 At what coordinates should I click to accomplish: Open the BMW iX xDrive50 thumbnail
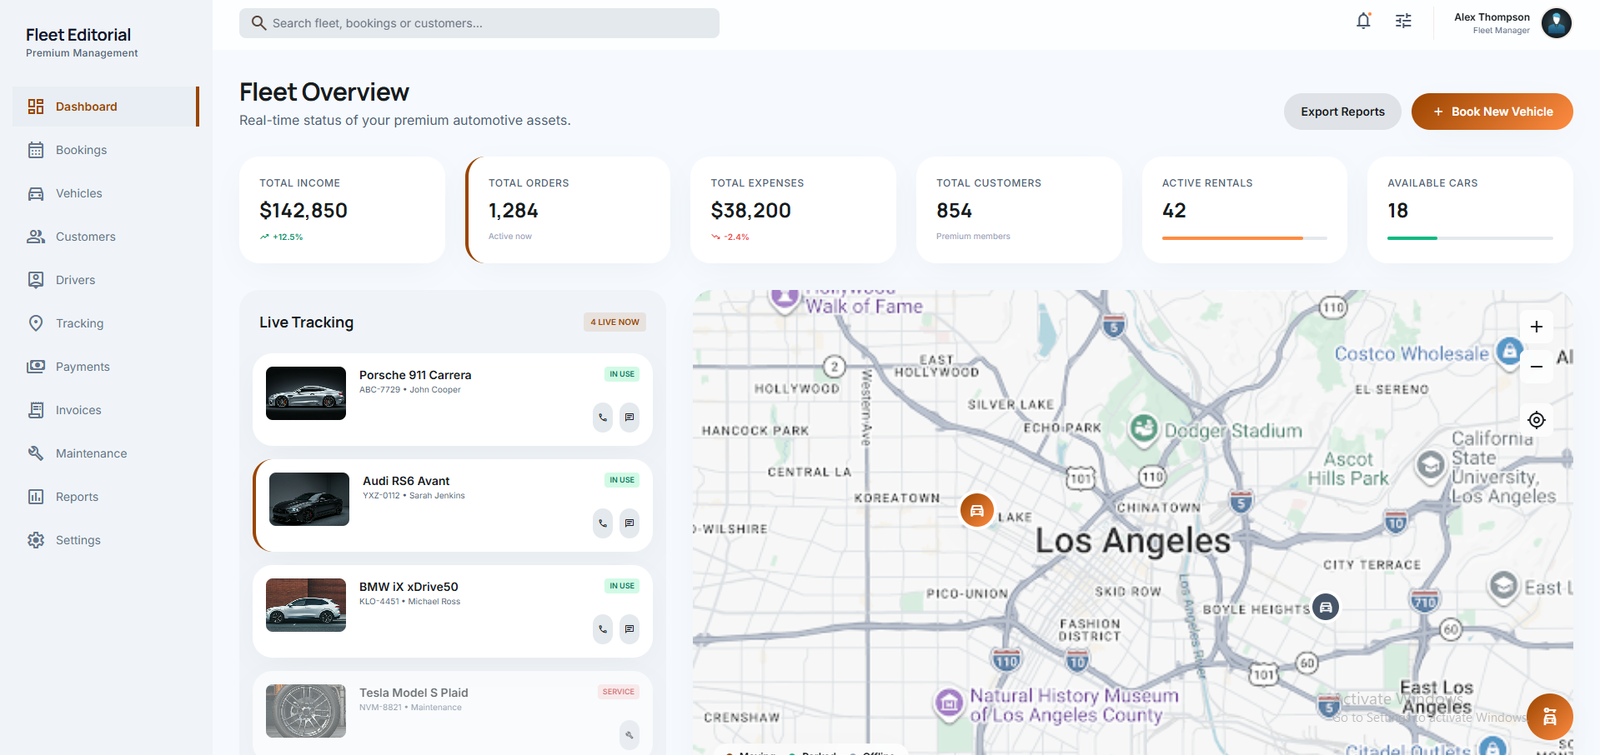306,605
